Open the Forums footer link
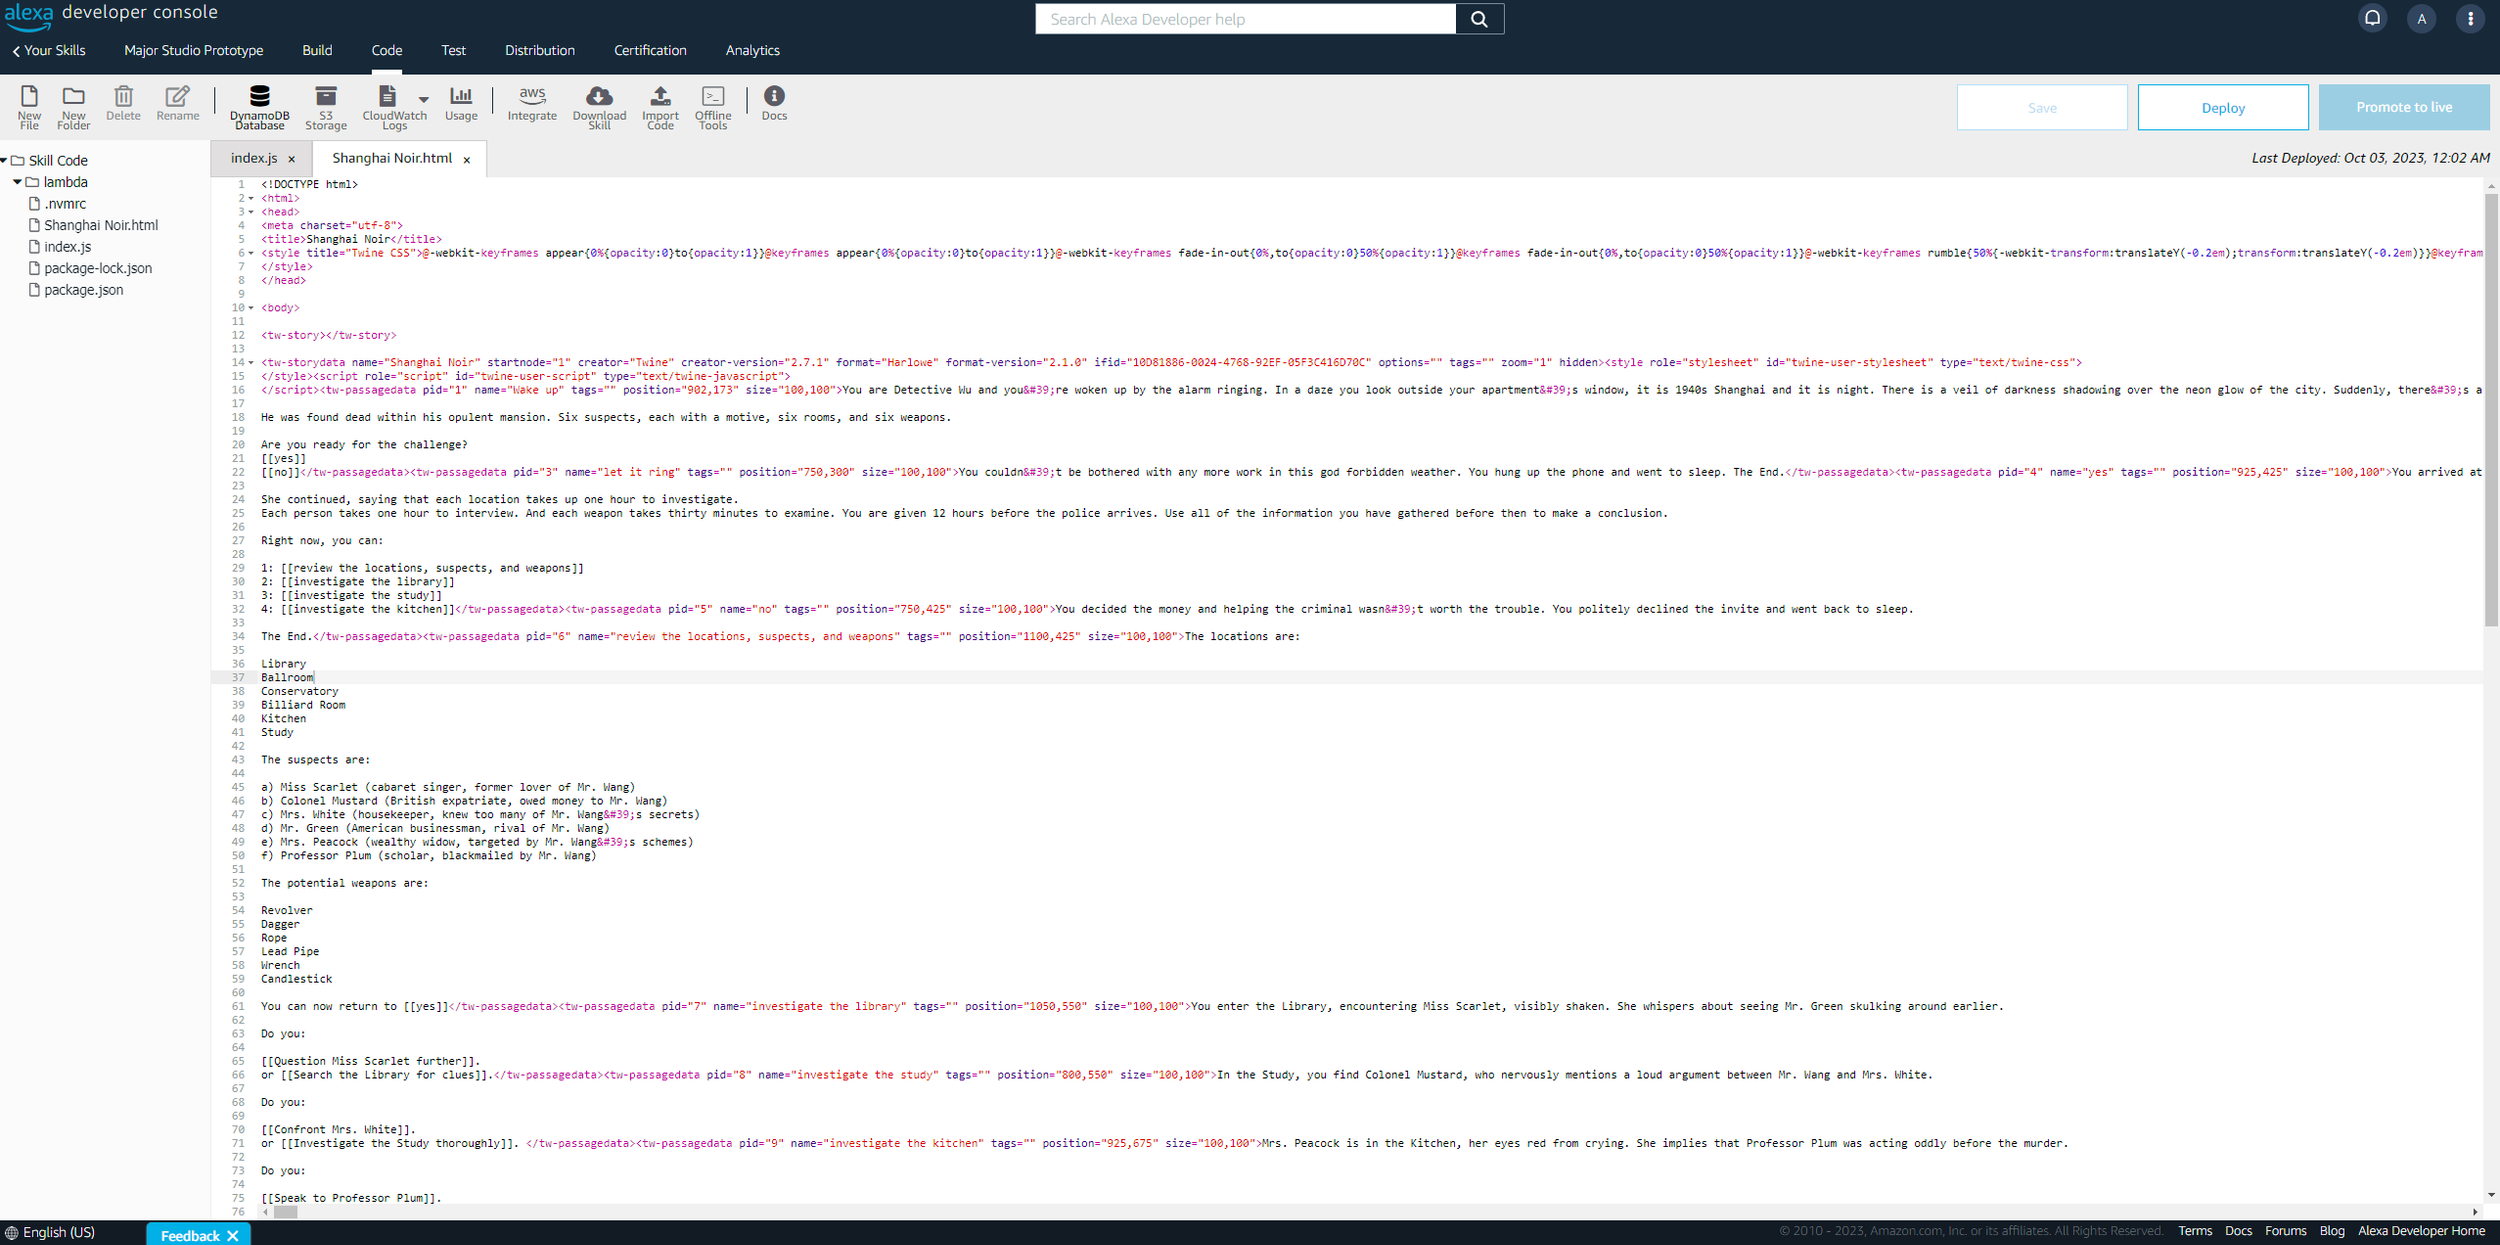Screen dimensions: 2500x1245 (x=2285, y=1231)
